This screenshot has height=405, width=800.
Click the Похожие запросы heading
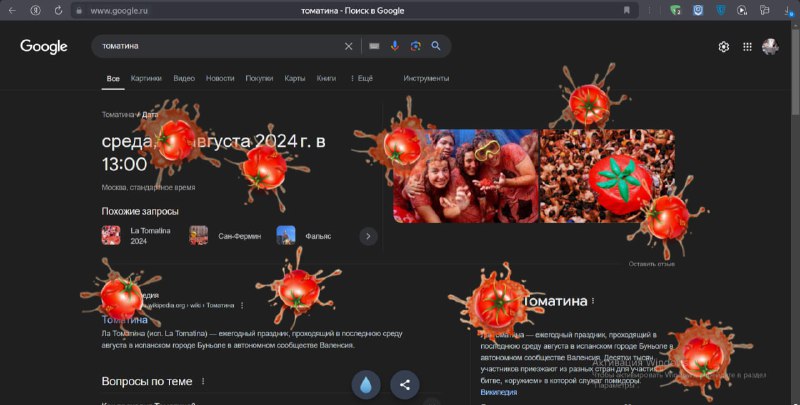point(140,211)
